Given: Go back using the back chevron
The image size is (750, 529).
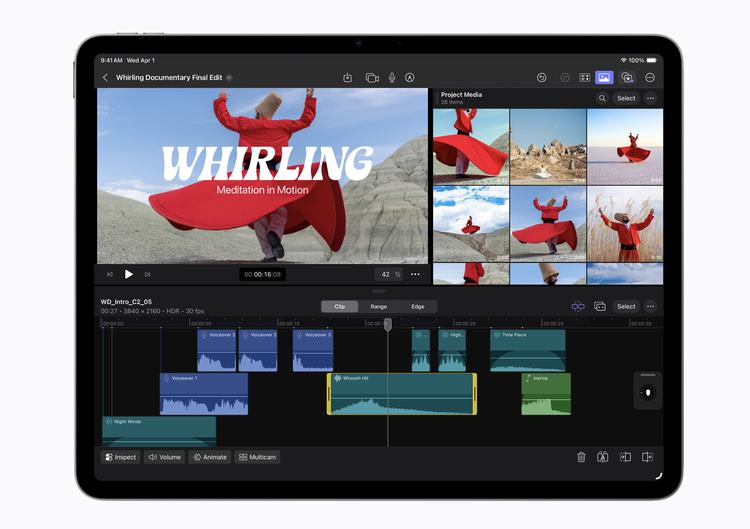Looking at the screenshot, I should tap(105, 77).
